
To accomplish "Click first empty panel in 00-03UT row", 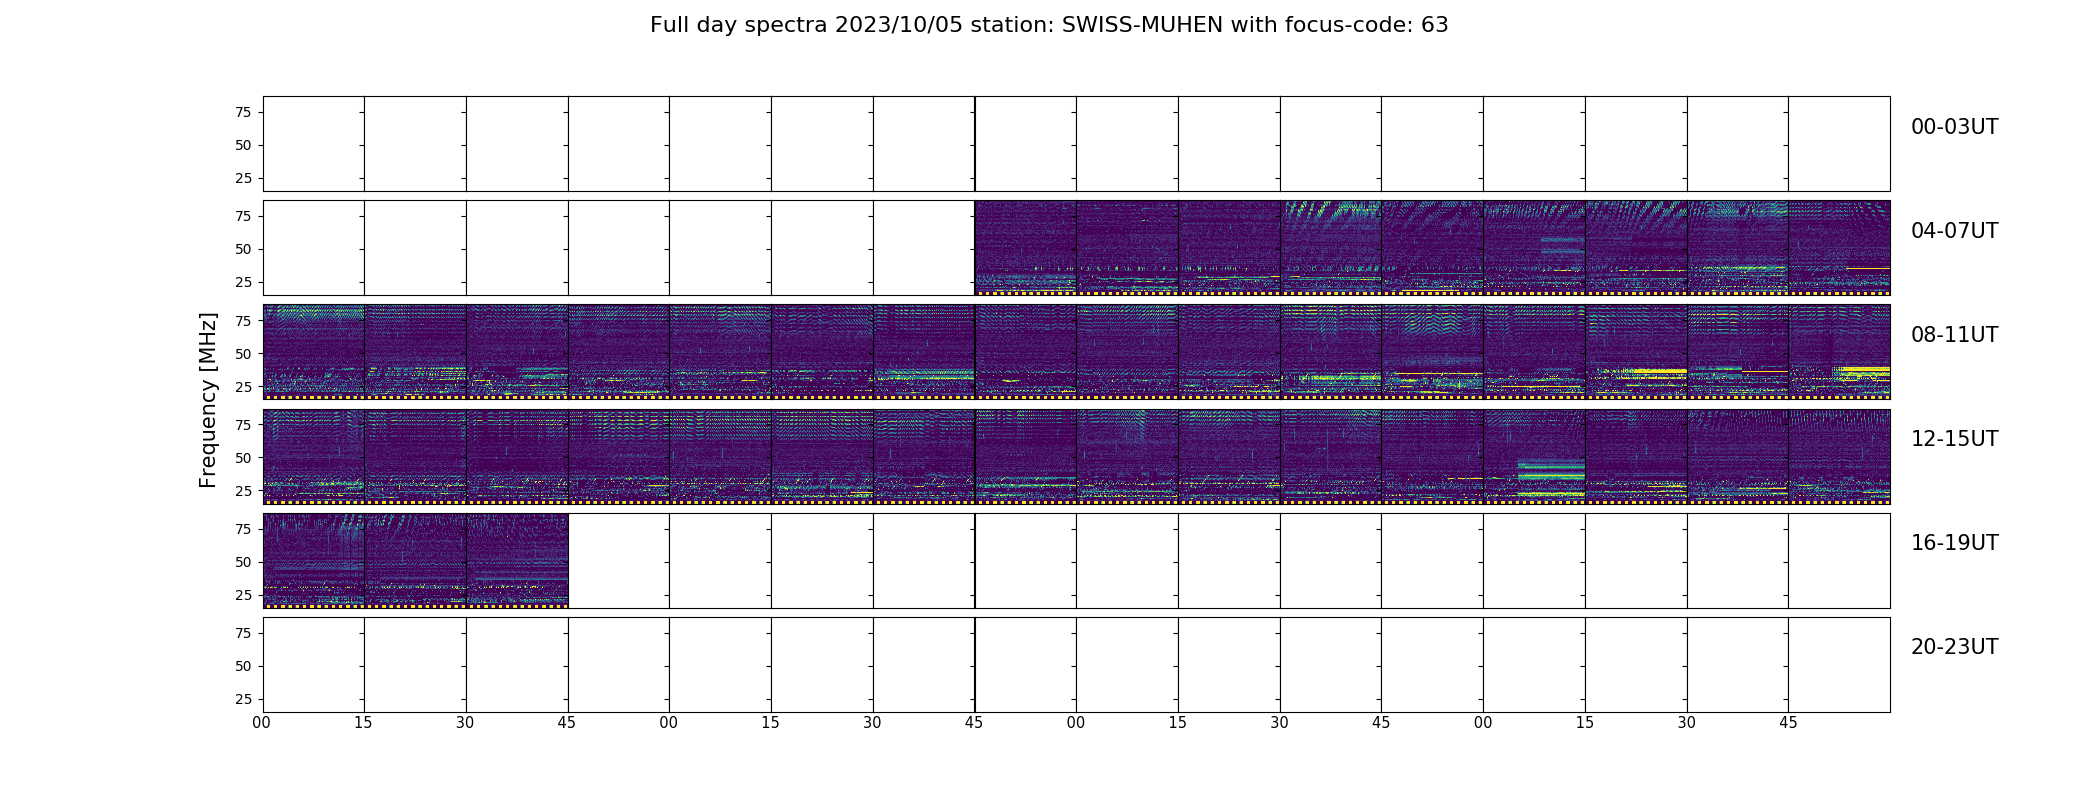I will tap(314, 144).
